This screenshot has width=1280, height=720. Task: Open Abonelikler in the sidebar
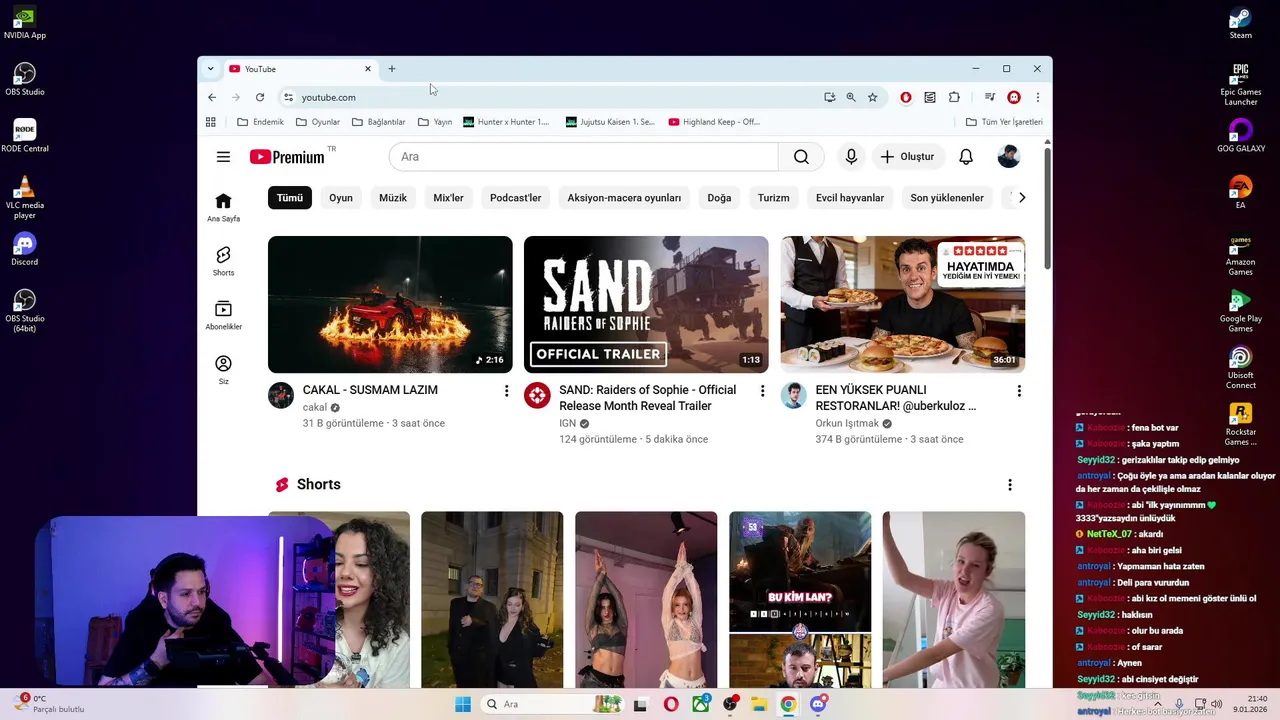click(223, 315)
